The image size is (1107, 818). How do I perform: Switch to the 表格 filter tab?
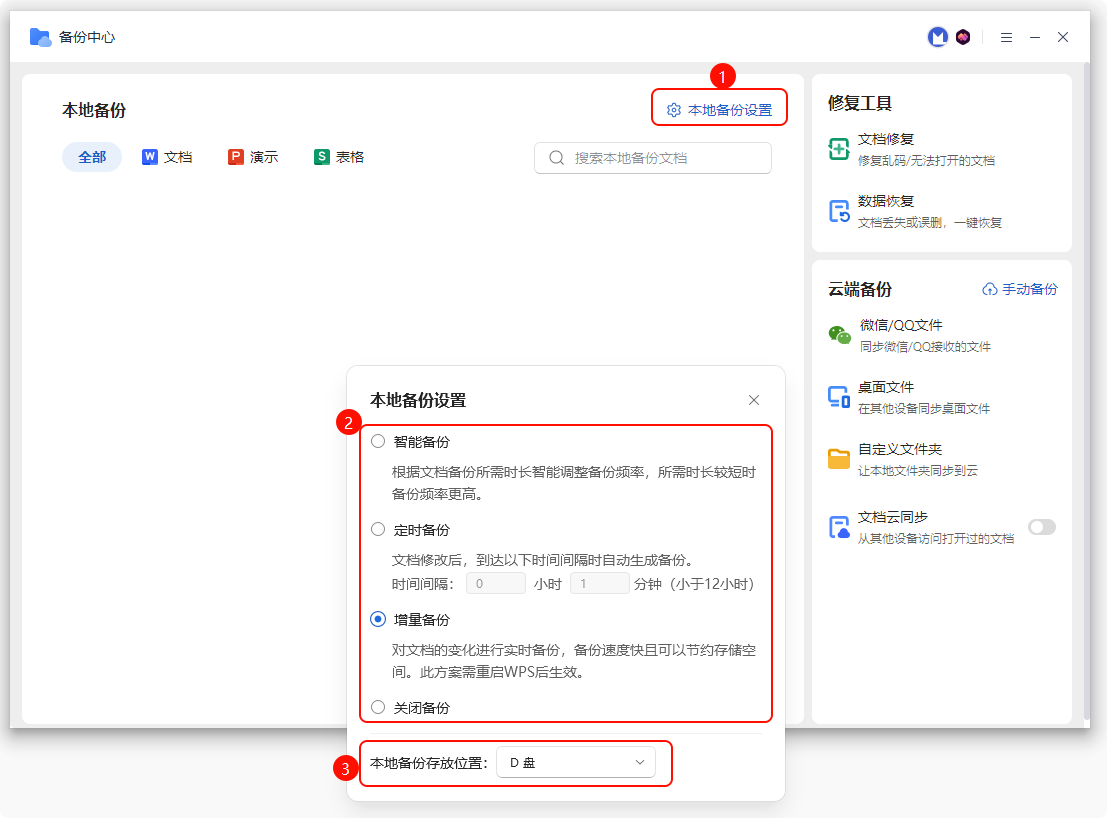[339, 157]
